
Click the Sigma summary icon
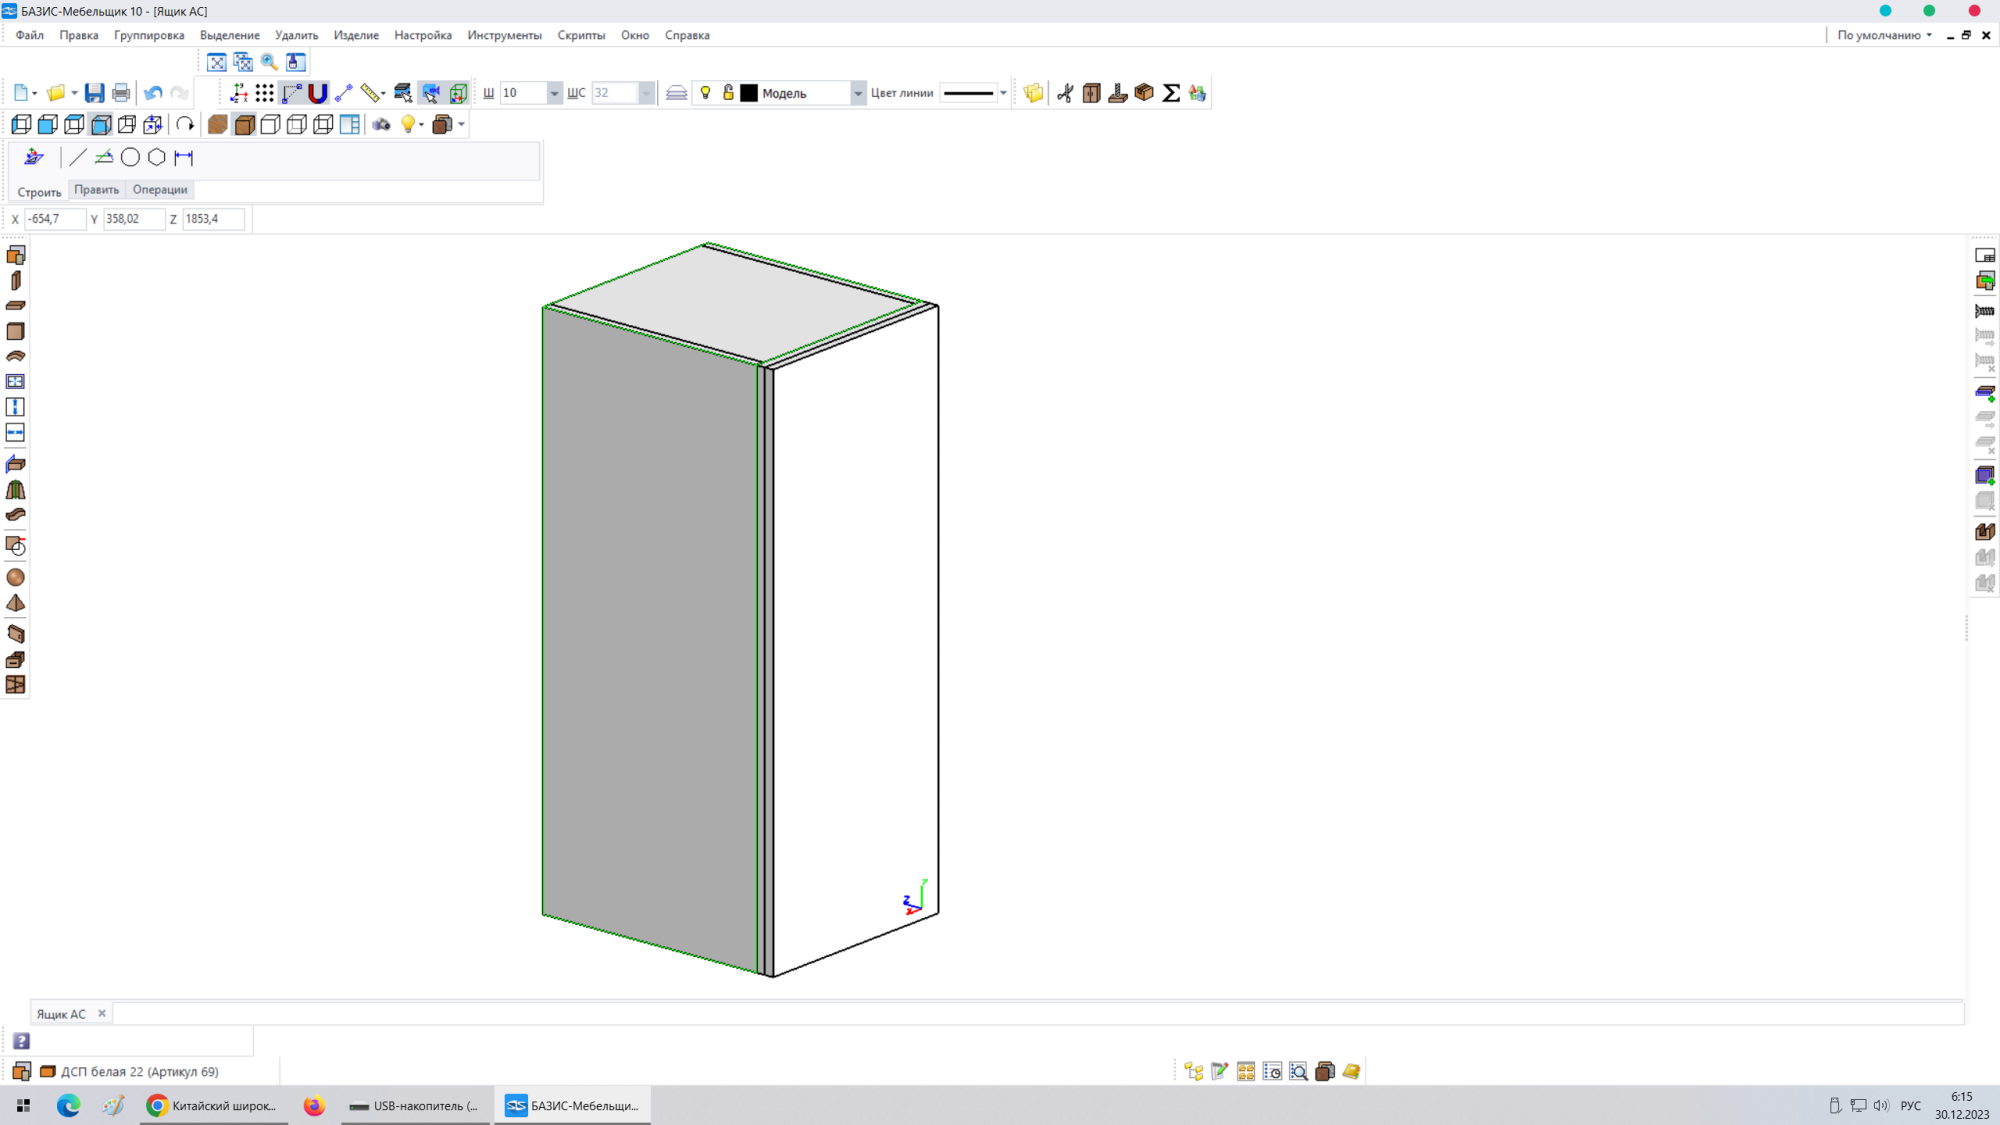[x=1171, y=93]
